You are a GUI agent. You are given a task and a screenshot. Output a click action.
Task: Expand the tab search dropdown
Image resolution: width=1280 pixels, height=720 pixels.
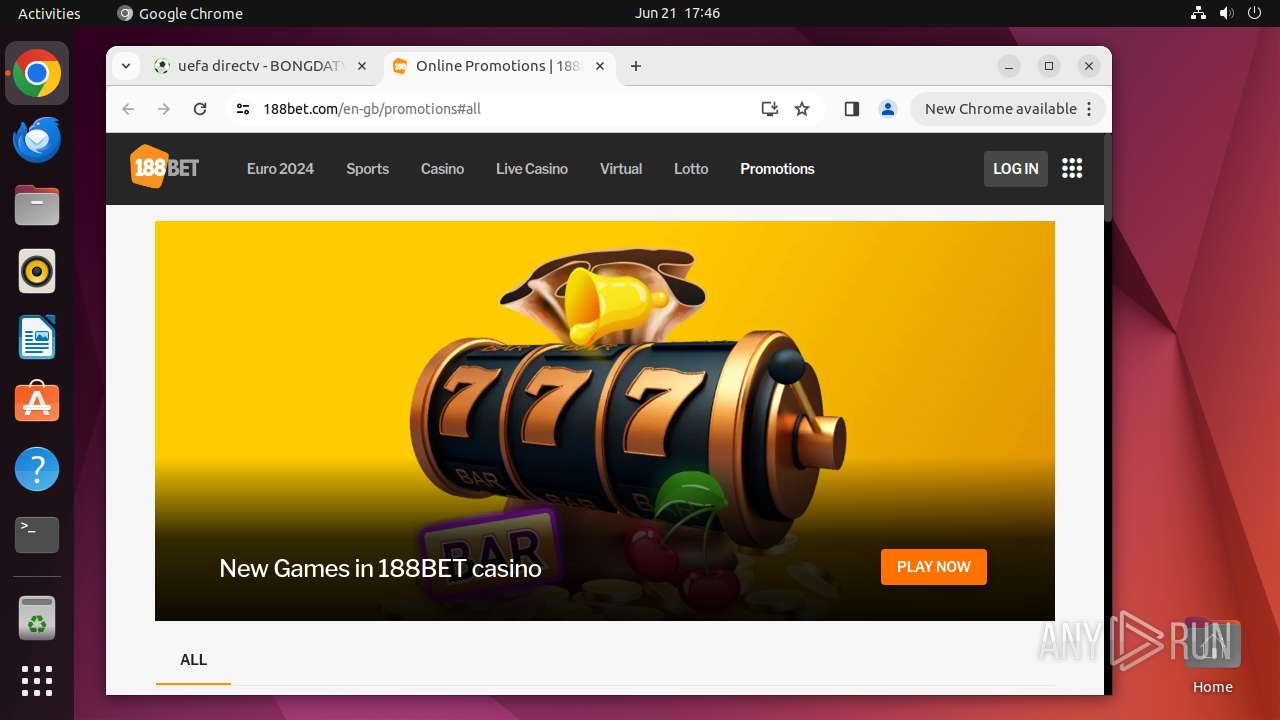tap(125, 66)
